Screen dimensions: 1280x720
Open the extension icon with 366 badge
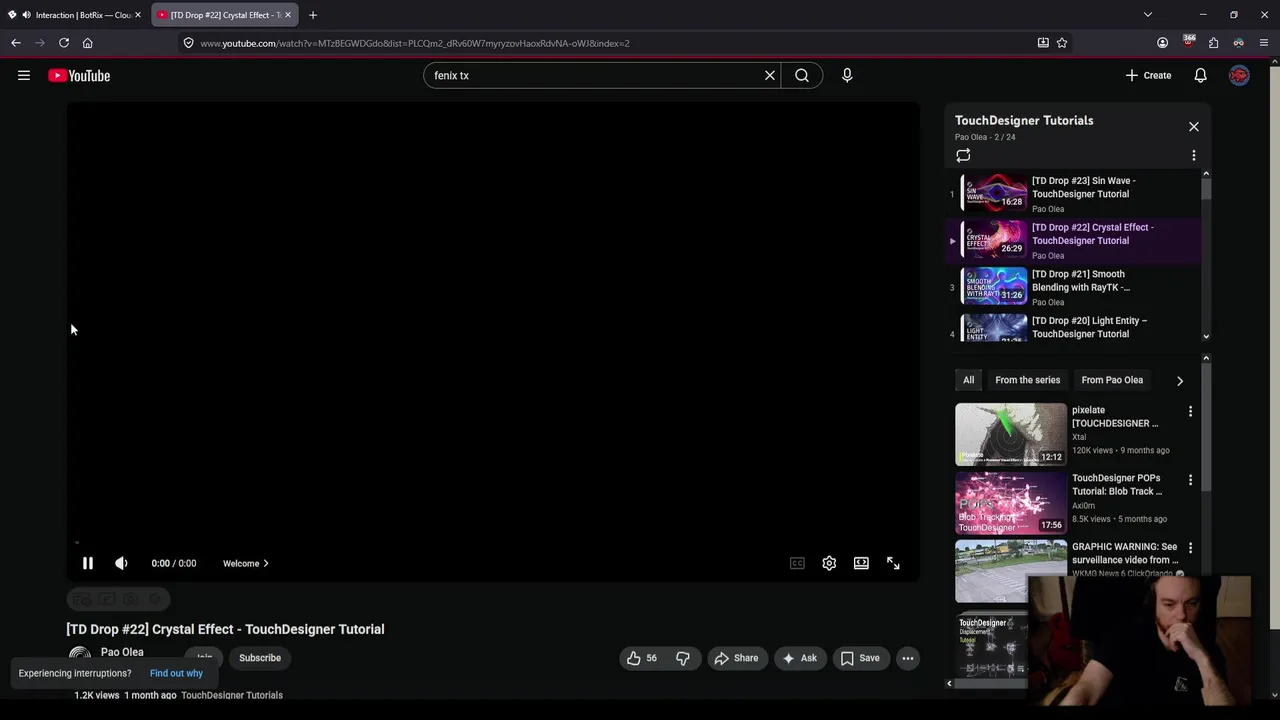[1188, 41]
